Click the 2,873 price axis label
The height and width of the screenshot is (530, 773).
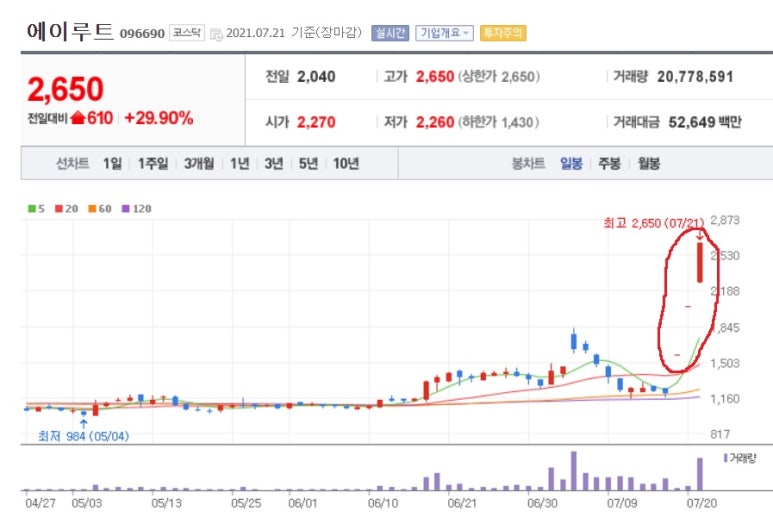click(725, 220)
